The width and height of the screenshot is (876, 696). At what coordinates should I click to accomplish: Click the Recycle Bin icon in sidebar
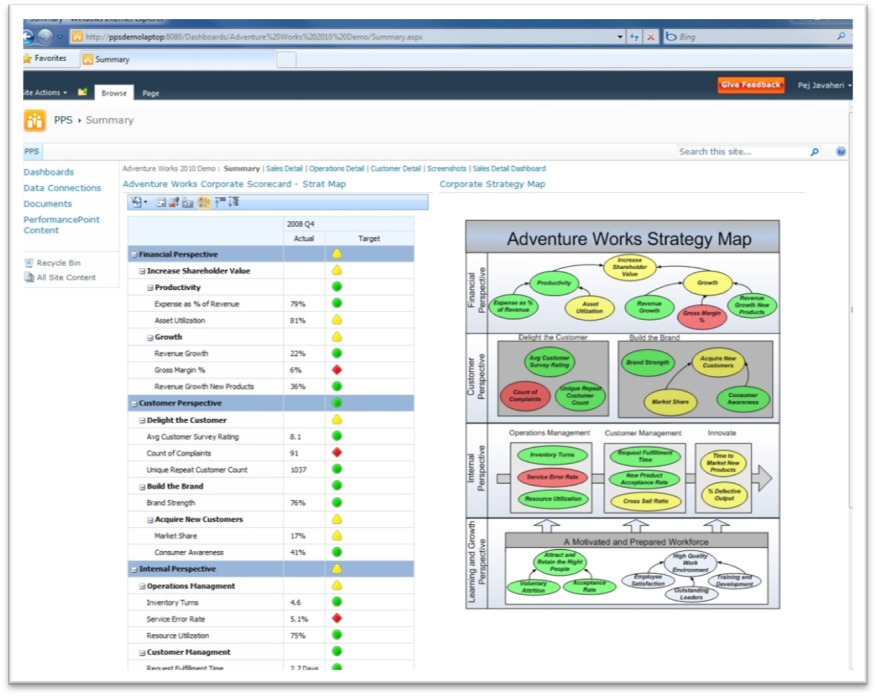point(29,263)
